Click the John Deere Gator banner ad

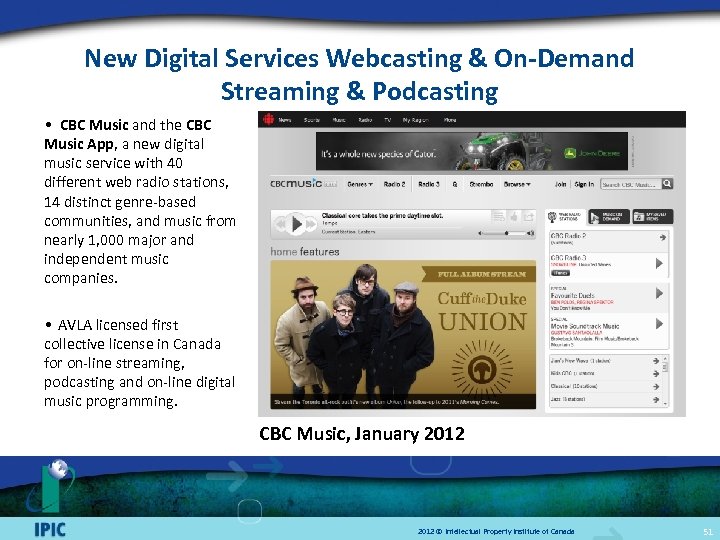coord(472,152)
